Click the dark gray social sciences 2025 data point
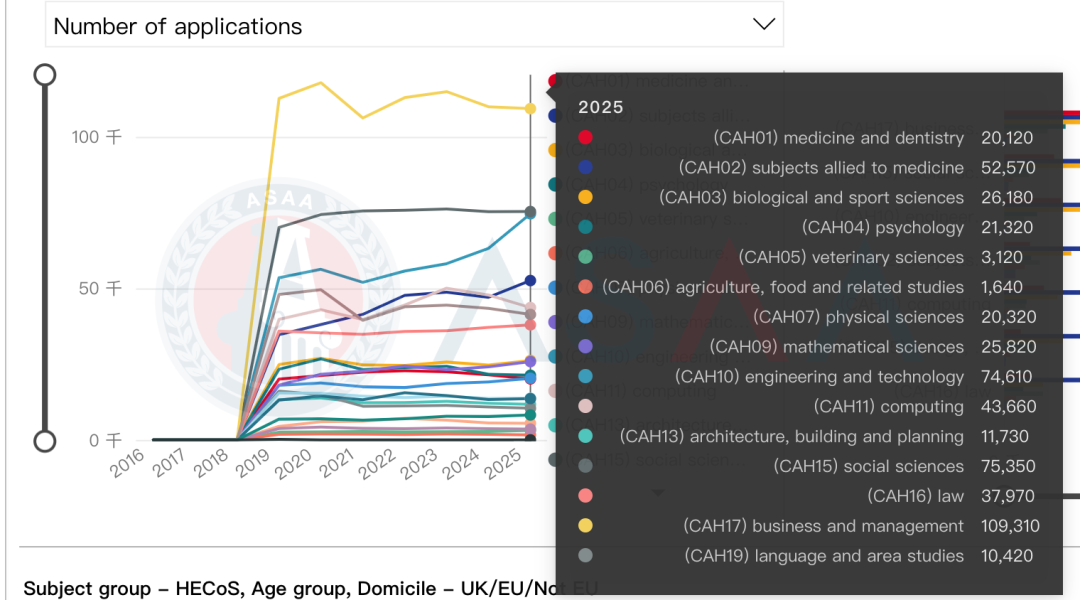1080x600 pixels. coord(530,212)
